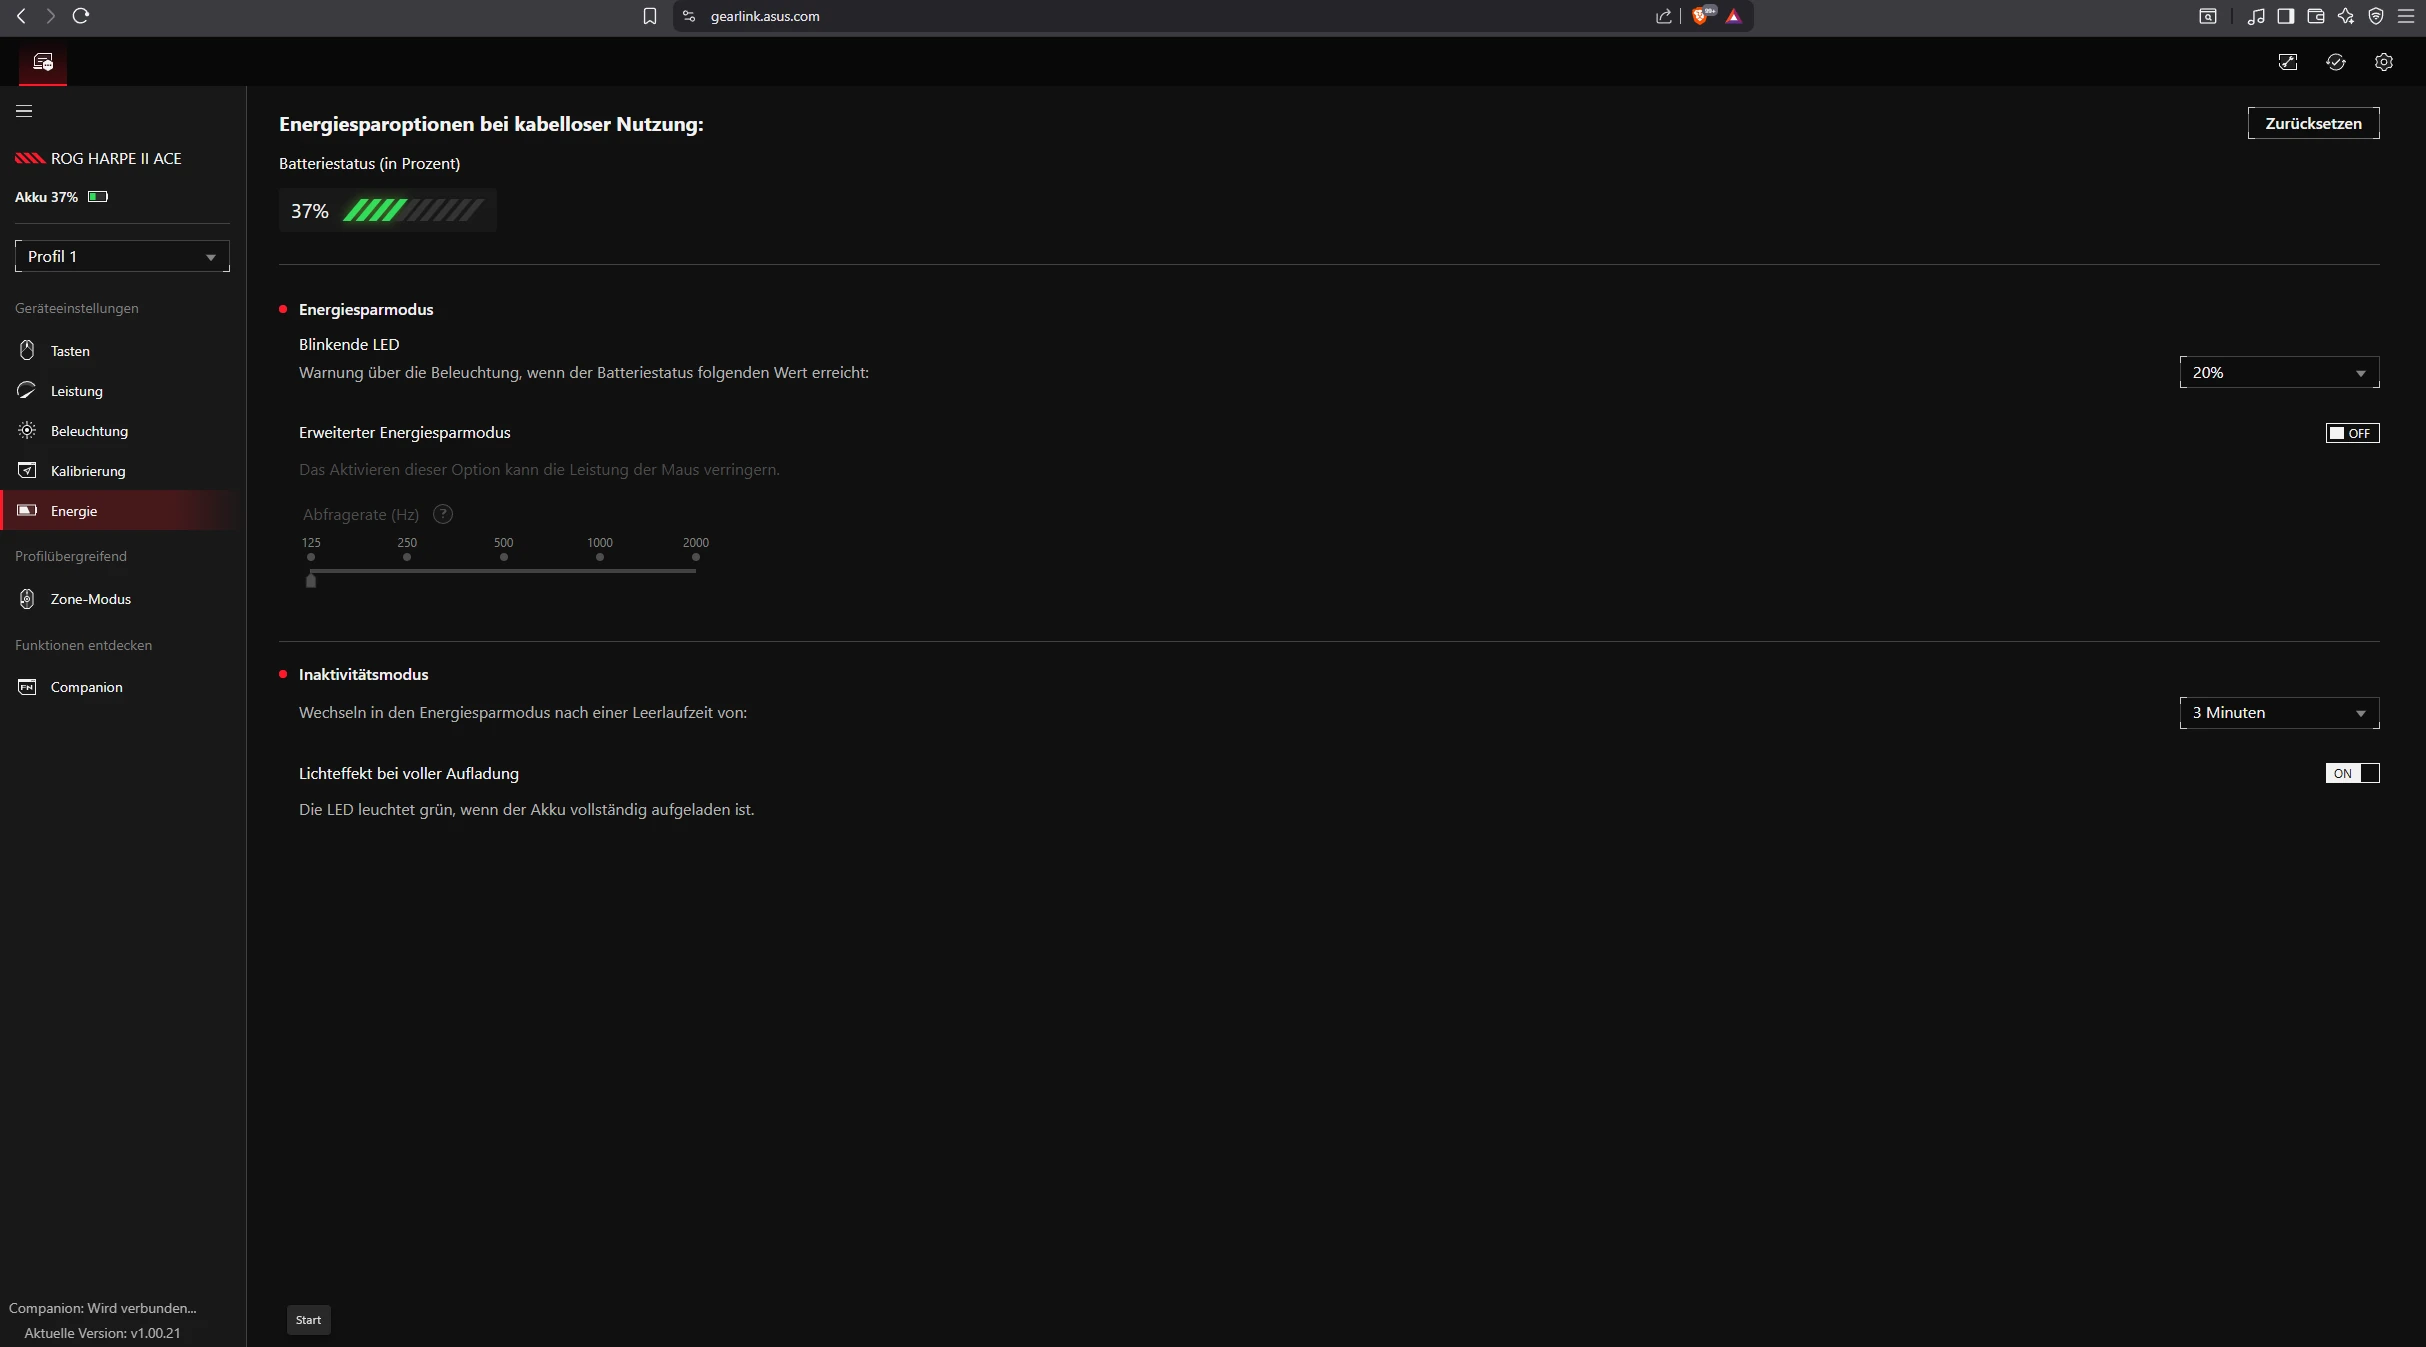Click the fullscreen icon in app header
This screenshot has height=1347, width=2426.
click(2287, 62)
